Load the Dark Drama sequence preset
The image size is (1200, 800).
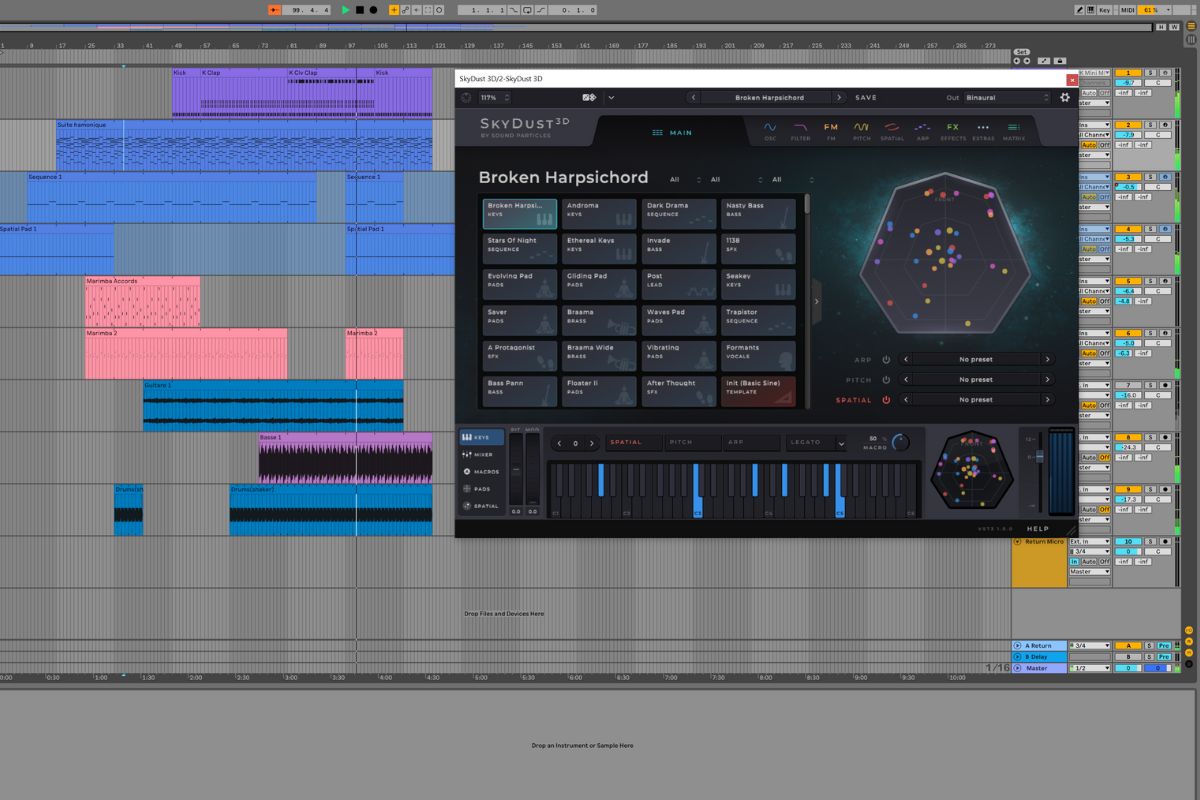click(x=679, y=213)
